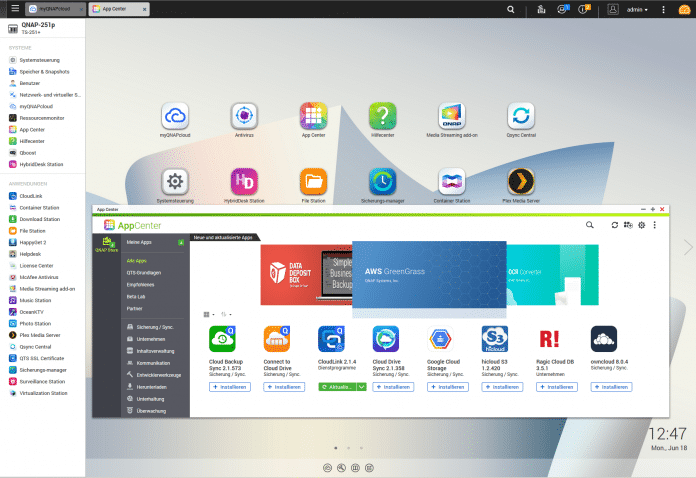Open the CloudLink update dropdown arrow

[361, 386]
